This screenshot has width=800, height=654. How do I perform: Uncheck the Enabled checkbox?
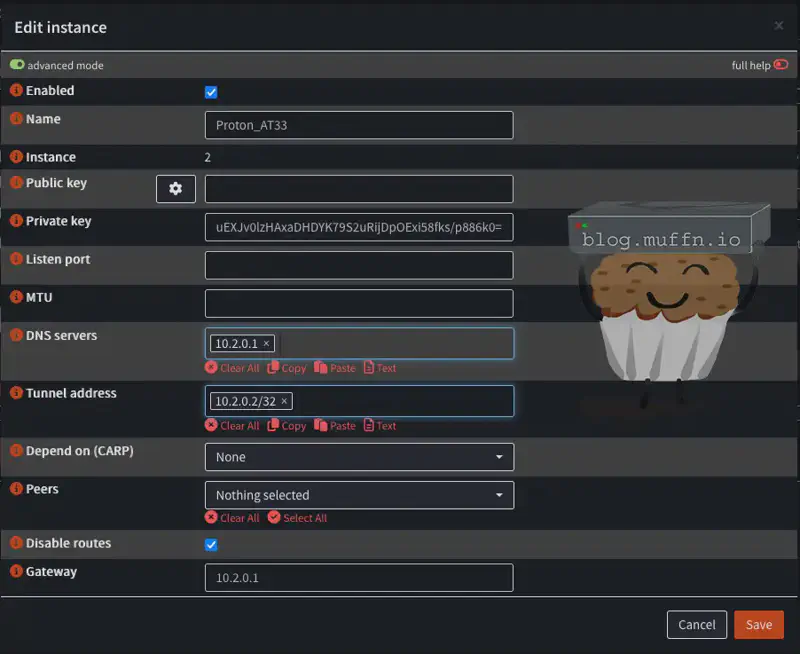(x=211, y=92)
